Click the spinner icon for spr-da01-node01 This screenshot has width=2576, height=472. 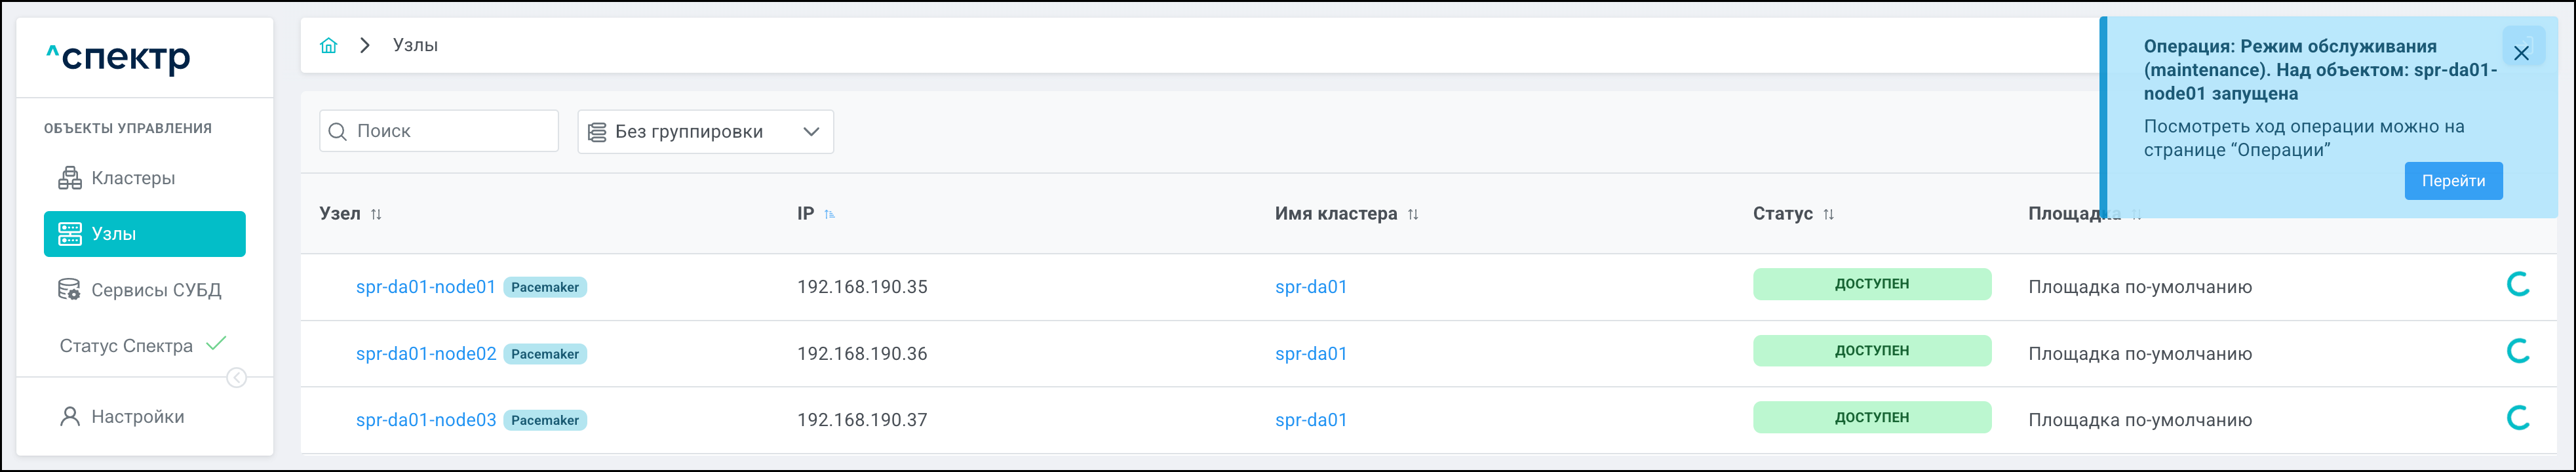click(x=2517, y=285)
